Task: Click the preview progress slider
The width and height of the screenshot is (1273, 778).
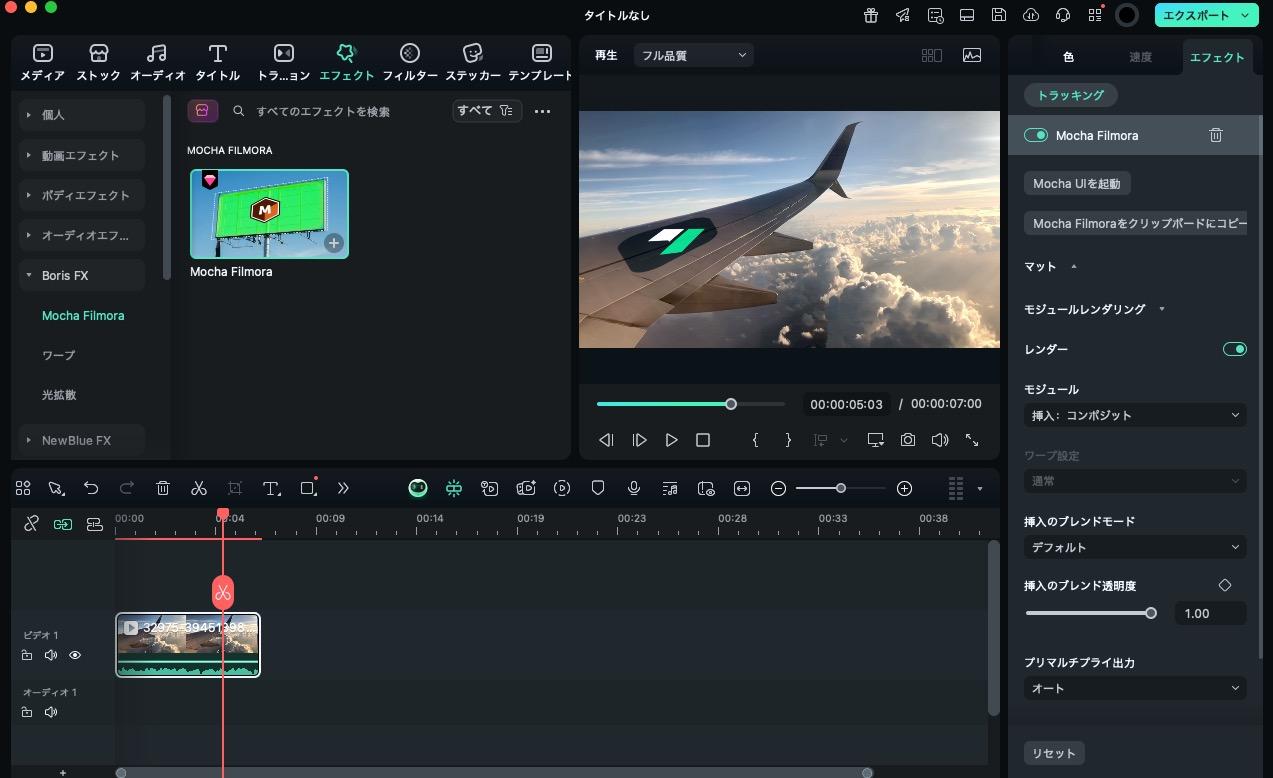Action: pyautogui.click(x=690, y=404)
